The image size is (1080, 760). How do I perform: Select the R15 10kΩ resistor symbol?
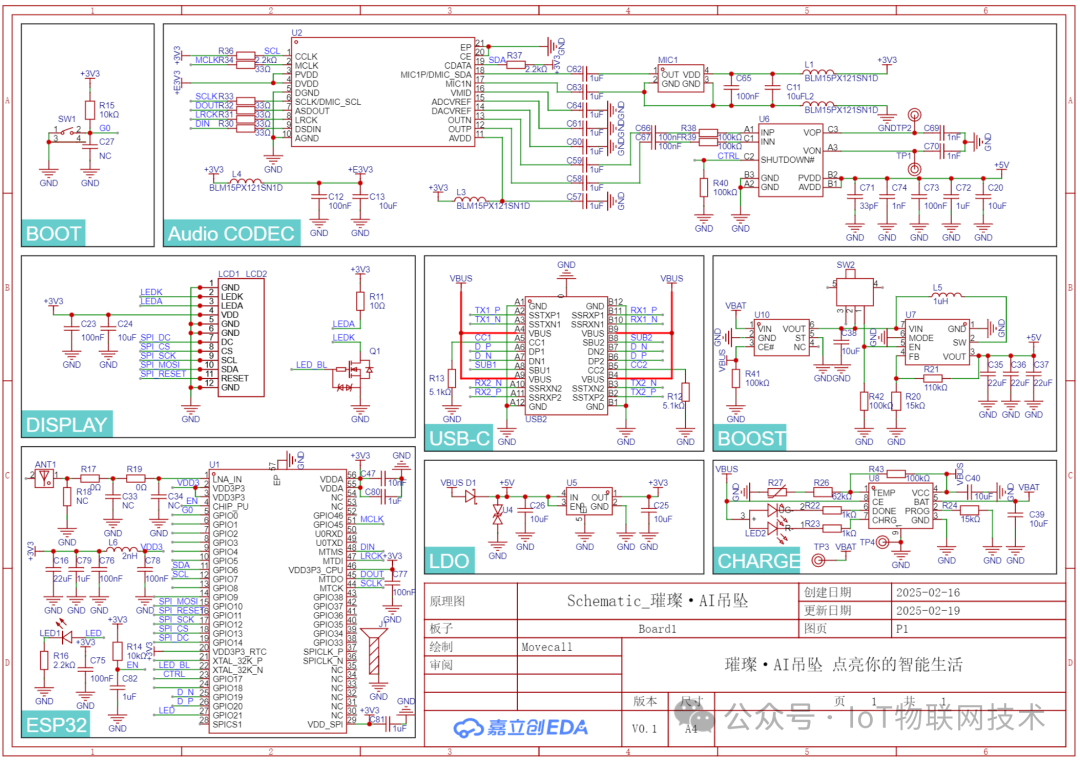(90, 110)
